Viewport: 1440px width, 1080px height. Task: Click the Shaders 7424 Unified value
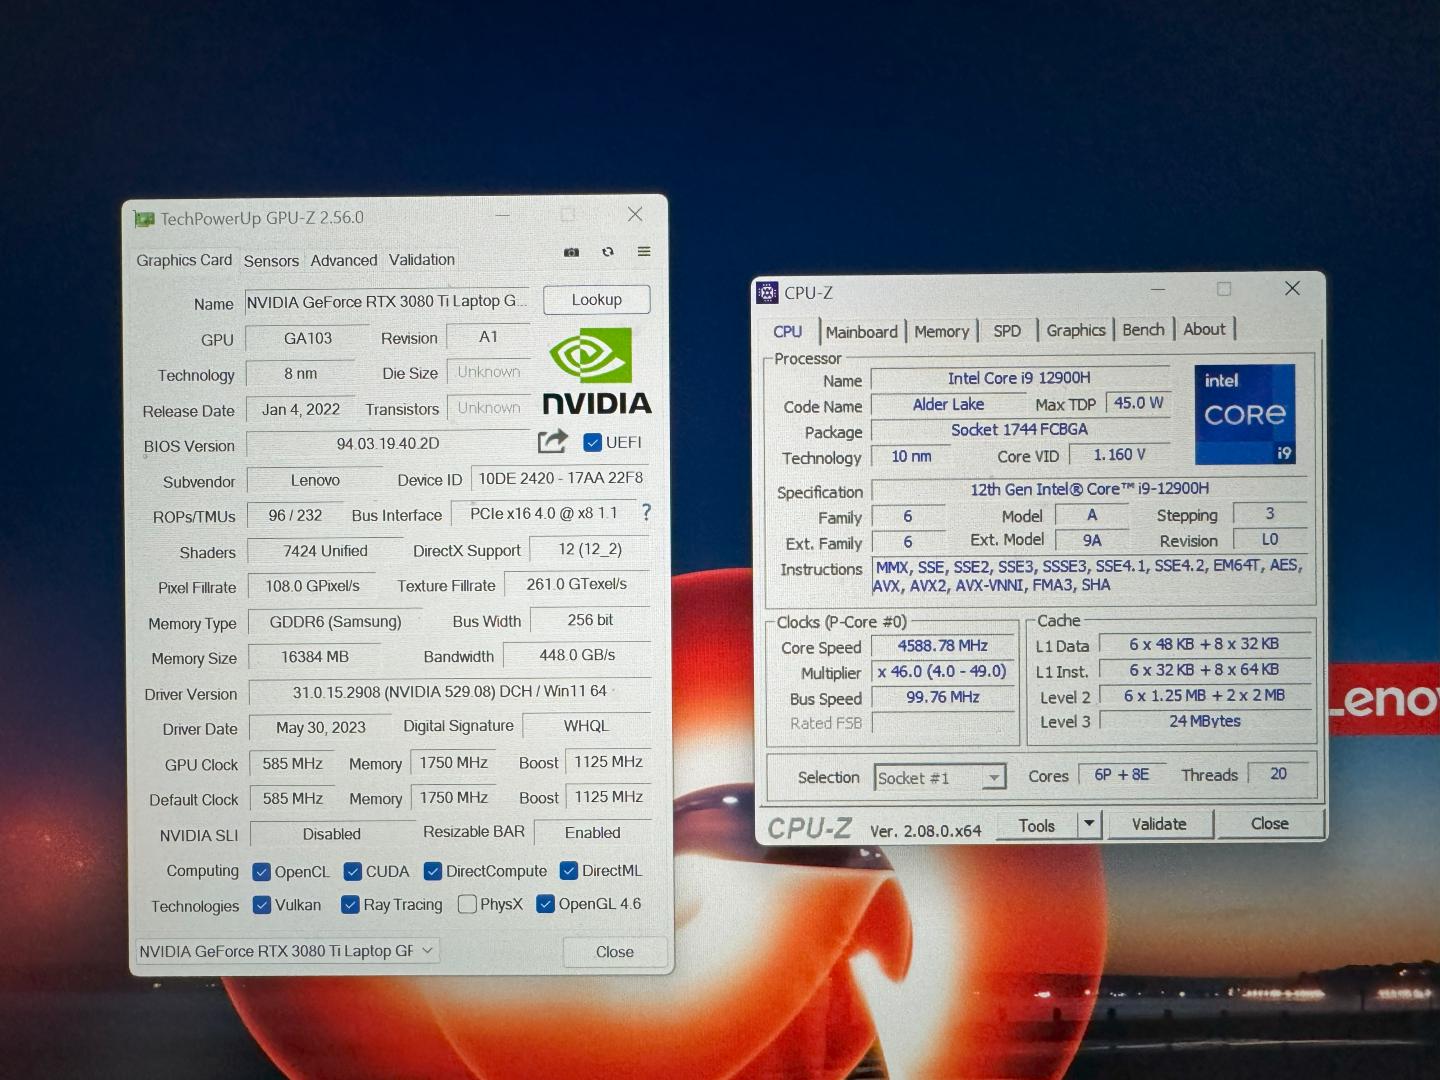(325, 551)
